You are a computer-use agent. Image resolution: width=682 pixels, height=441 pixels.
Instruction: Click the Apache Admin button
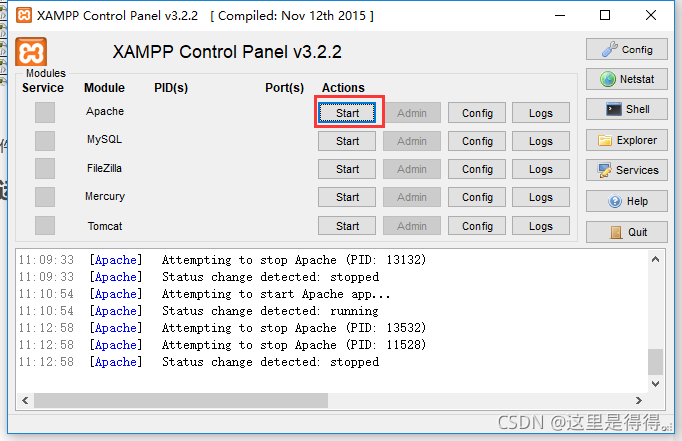click(411, 113)
